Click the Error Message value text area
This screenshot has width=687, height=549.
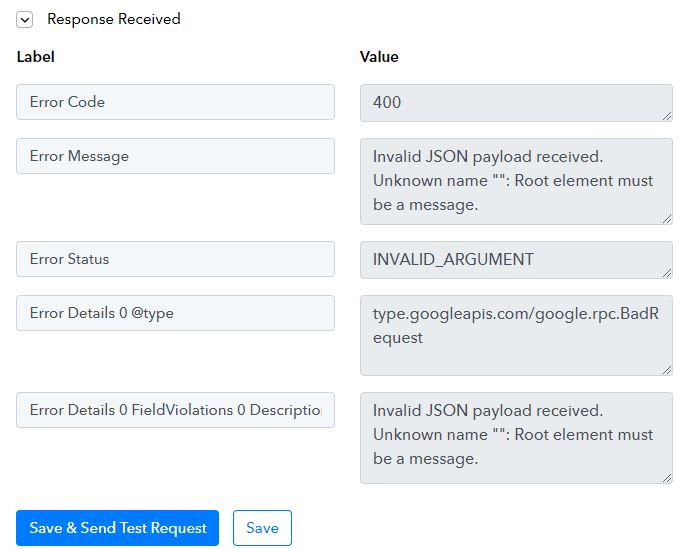(516, 181)
